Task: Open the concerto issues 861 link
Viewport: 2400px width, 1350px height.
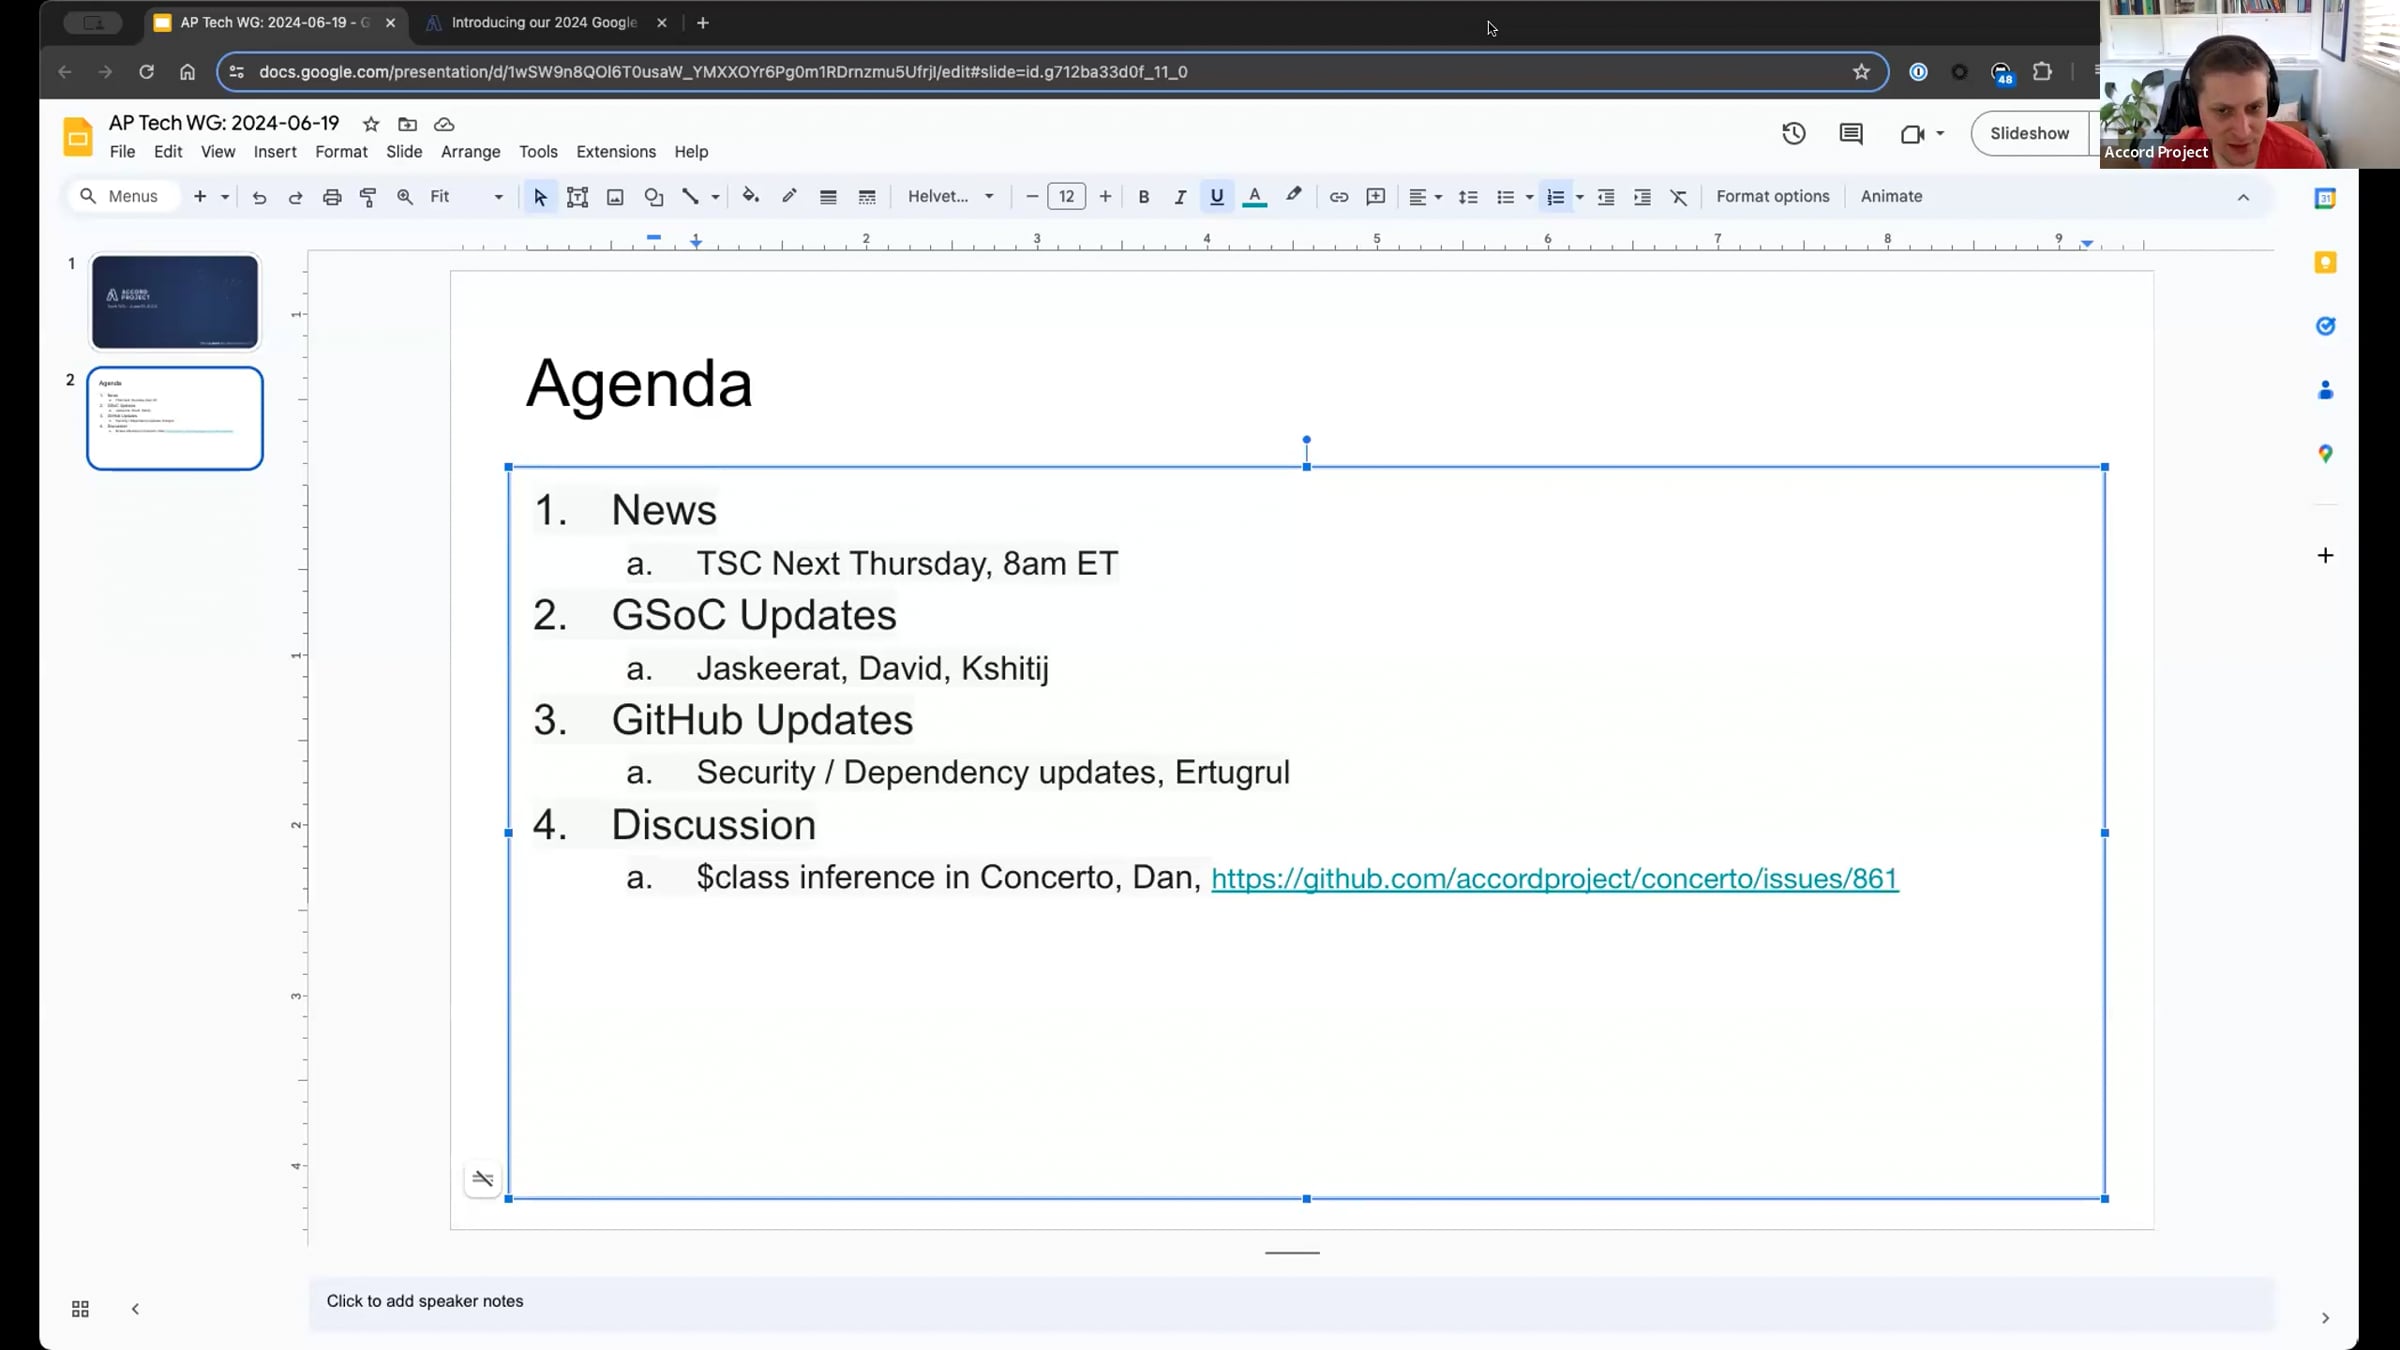Action: pos(1554,878)
